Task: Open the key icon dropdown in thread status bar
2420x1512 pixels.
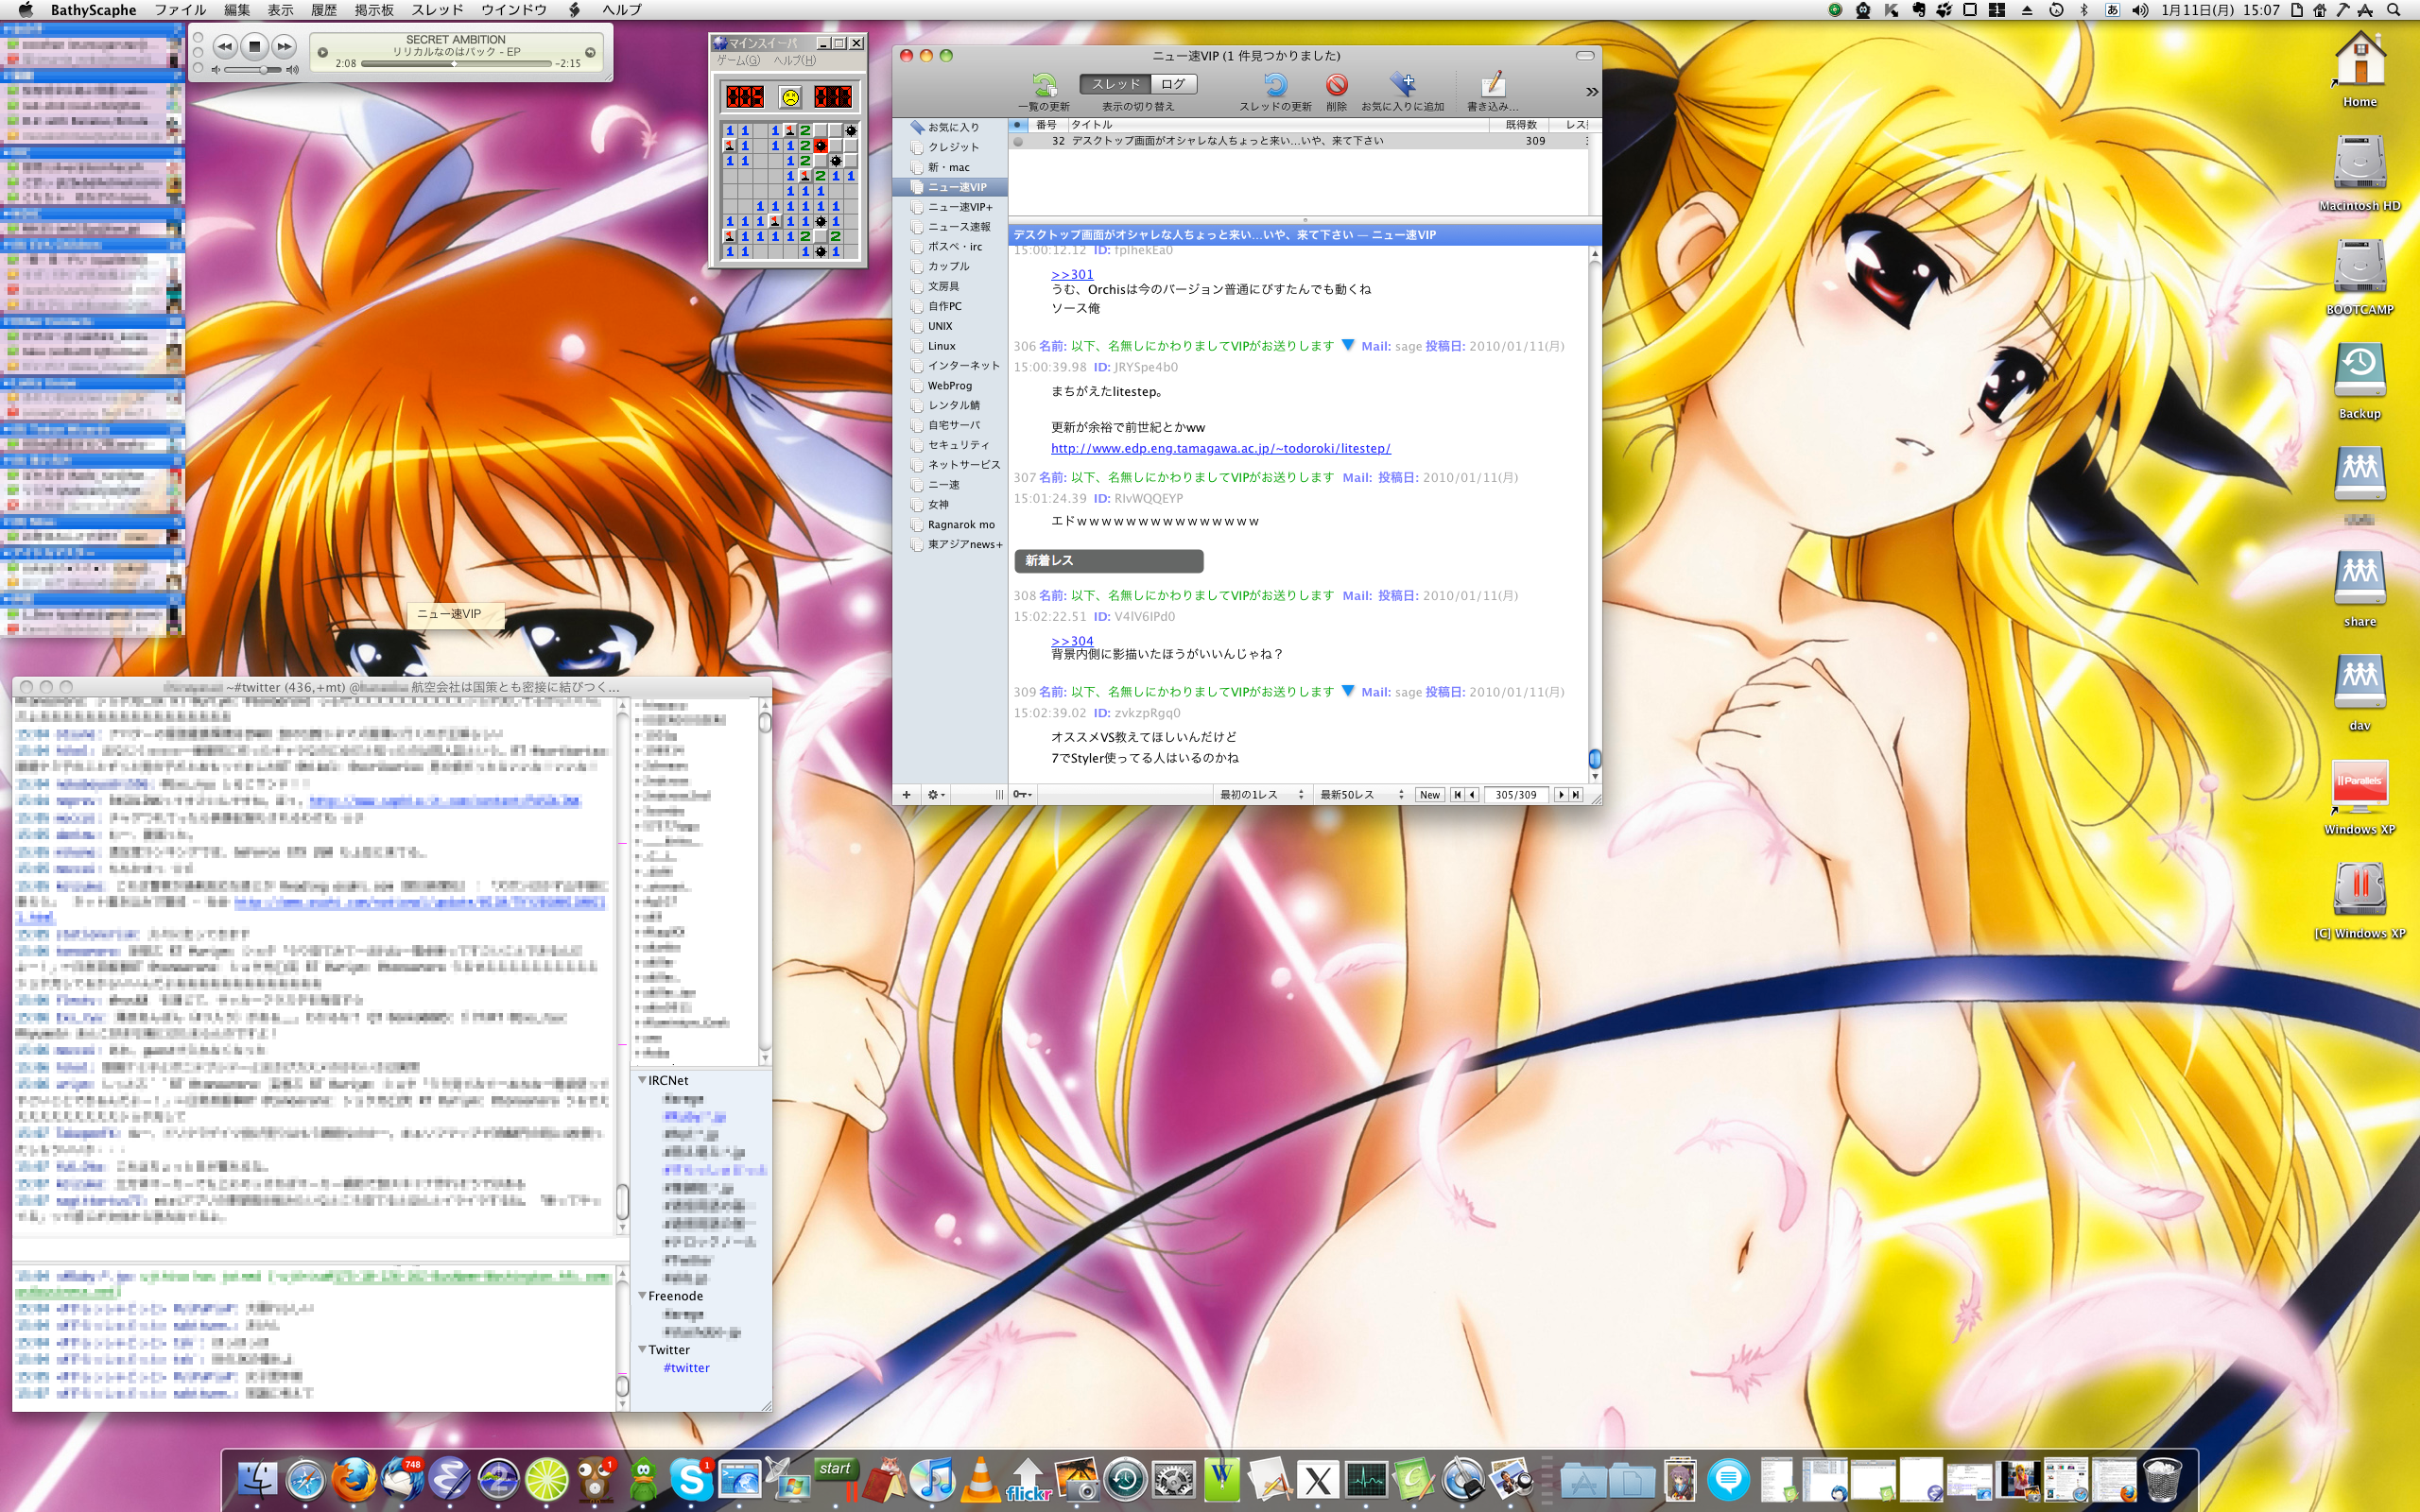Action: pyautogui.click(x=1022, y=795)
